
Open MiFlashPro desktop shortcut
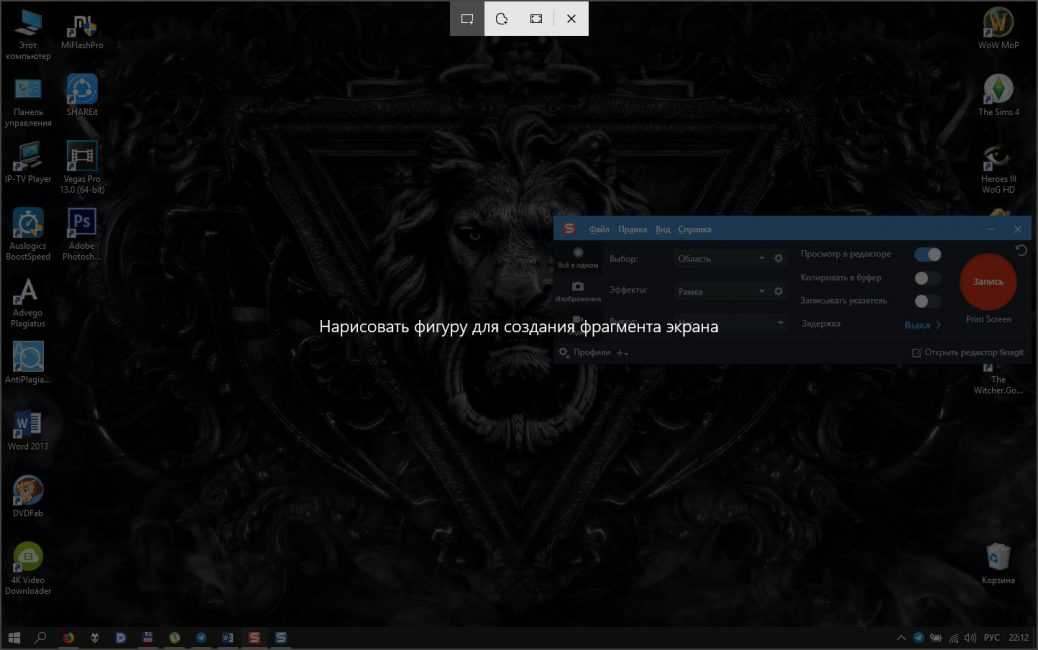(82, 31)
